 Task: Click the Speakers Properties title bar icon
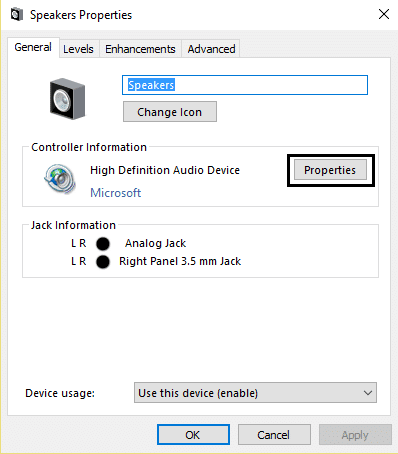tap(17, 15)
